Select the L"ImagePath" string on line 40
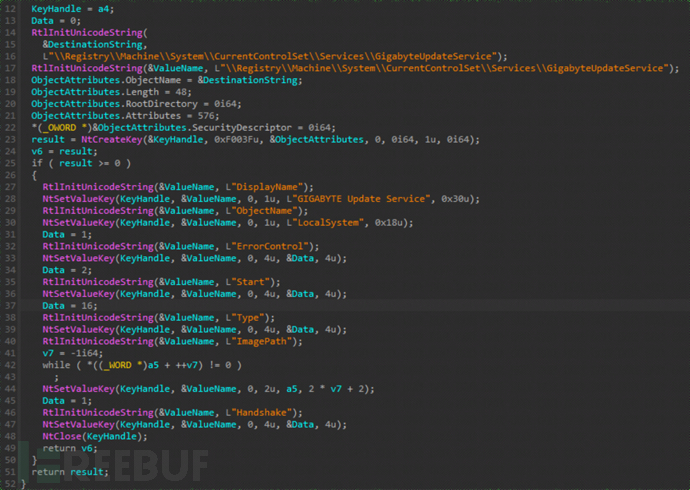This screenshot has width=690, height=490. [x=259, y=341]
